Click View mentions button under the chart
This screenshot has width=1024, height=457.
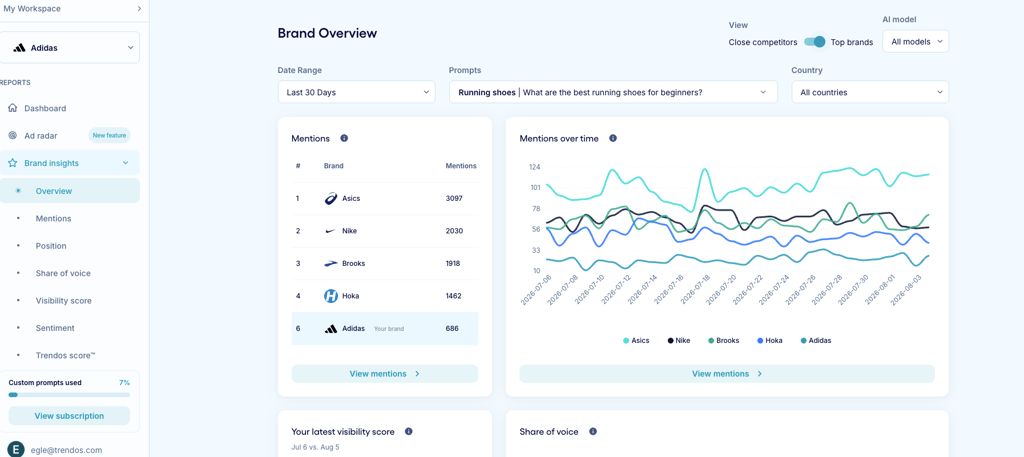click(727, 374)
